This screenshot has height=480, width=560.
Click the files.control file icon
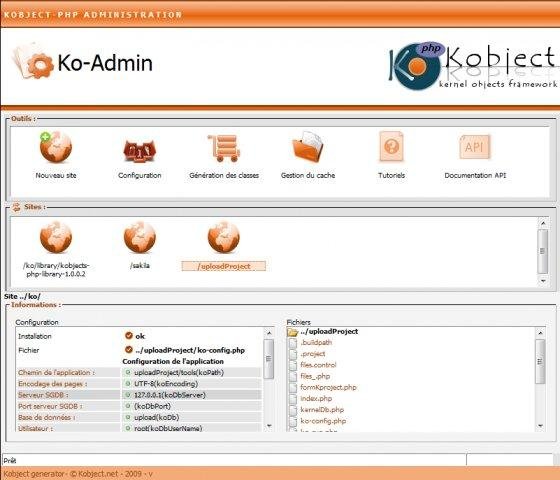coord(293,365)
